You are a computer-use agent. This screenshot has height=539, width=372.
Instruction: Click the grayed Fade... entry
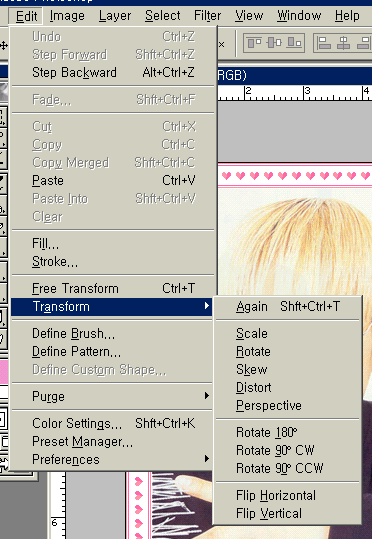[113, 100]
